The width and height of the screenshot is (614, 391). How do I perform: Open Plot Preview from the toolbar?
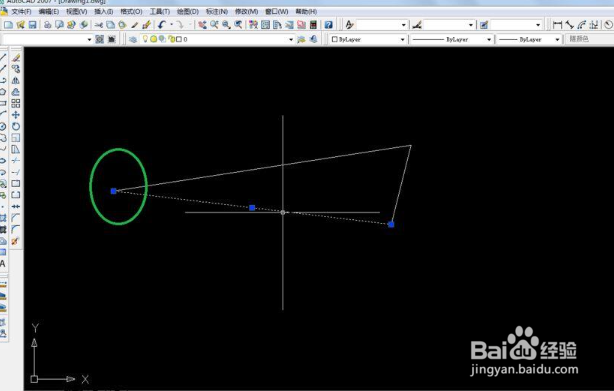59,25
